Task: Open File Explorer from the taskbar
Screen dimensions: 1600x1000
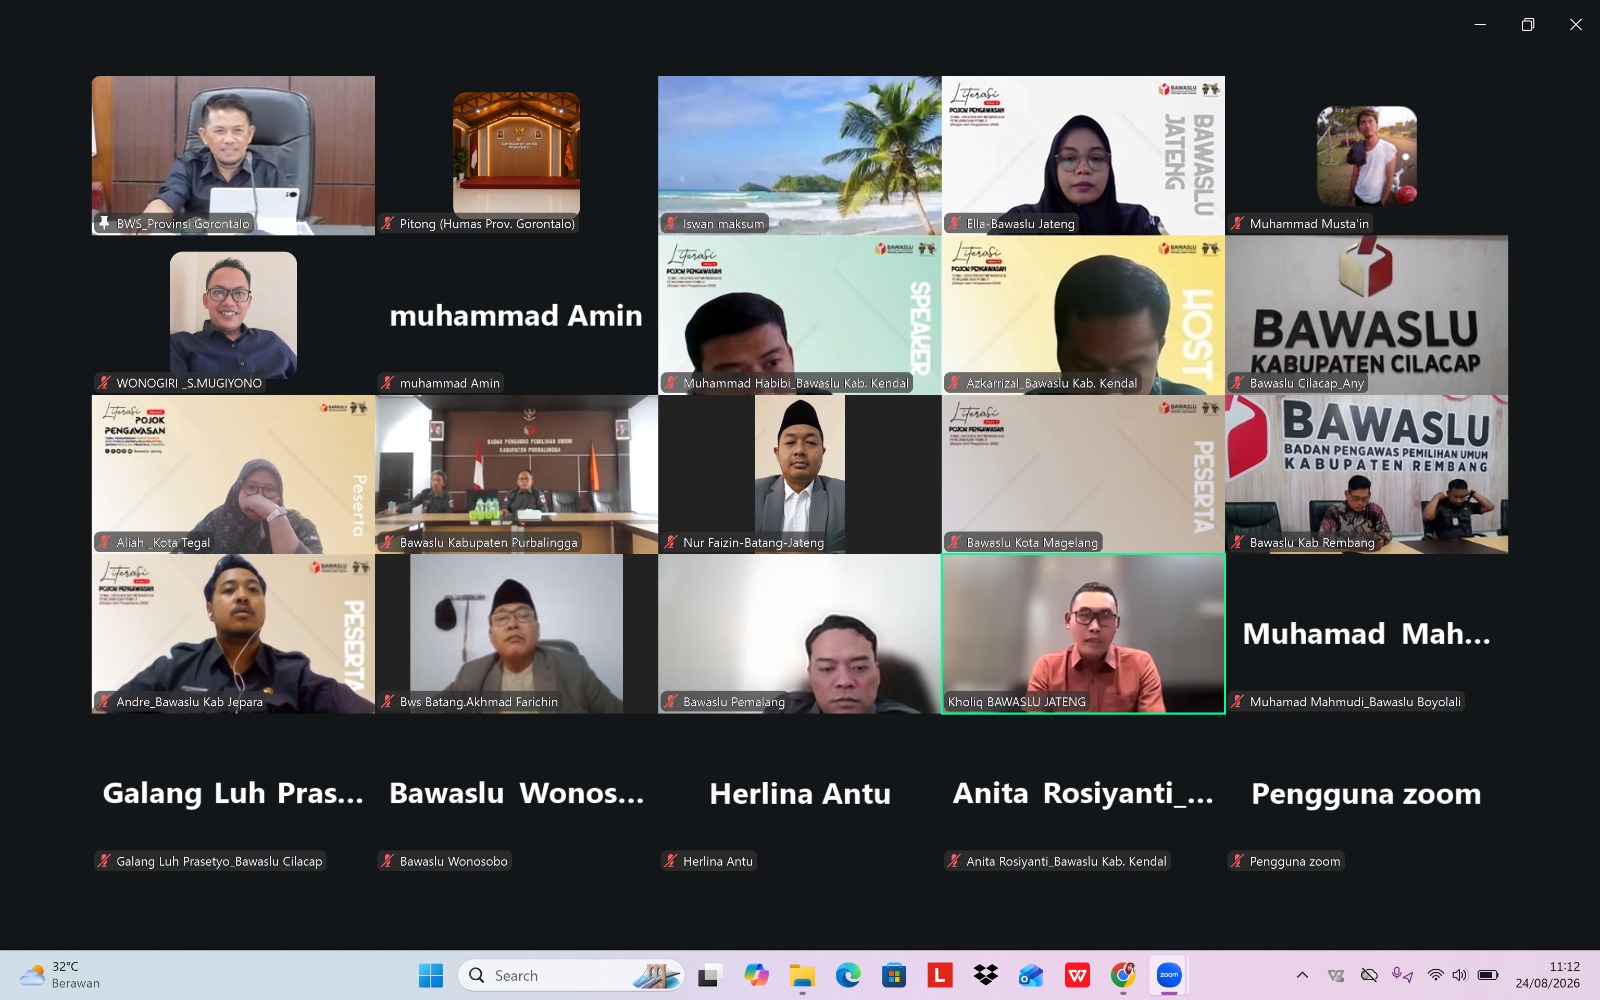Action: click(x=802, y=975)
